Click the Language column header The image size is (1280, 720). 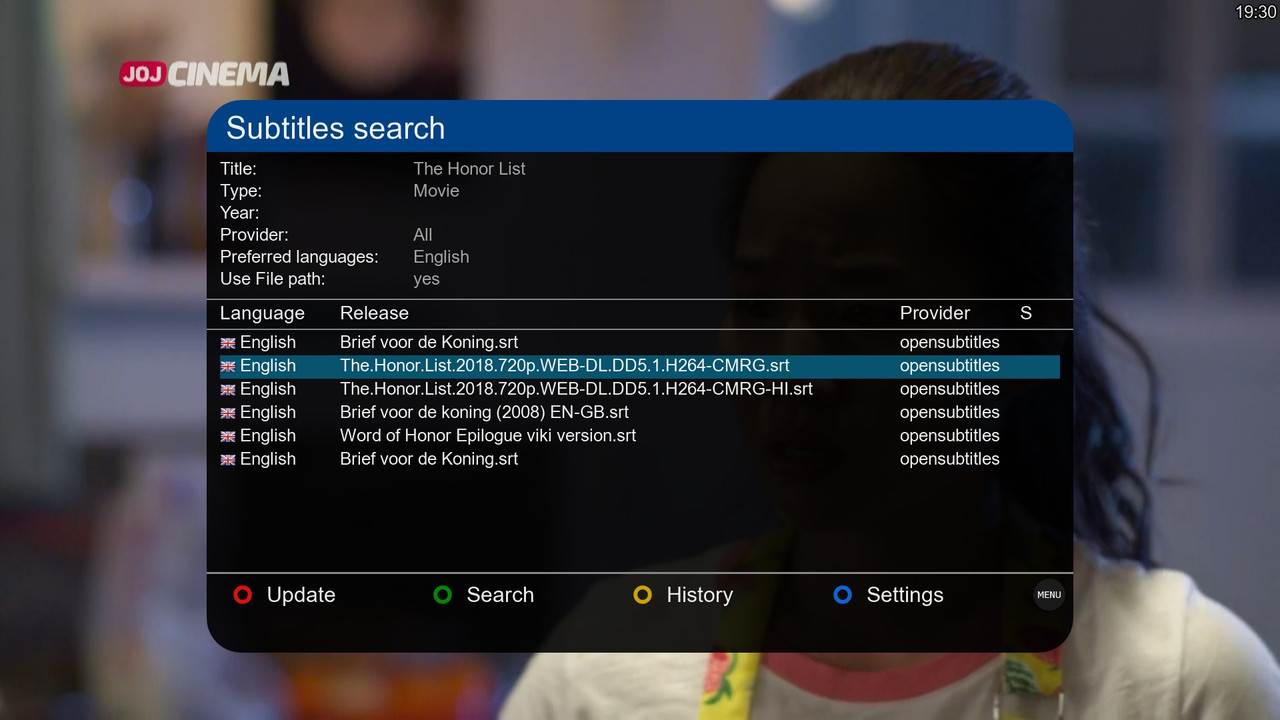pos(262,313)
